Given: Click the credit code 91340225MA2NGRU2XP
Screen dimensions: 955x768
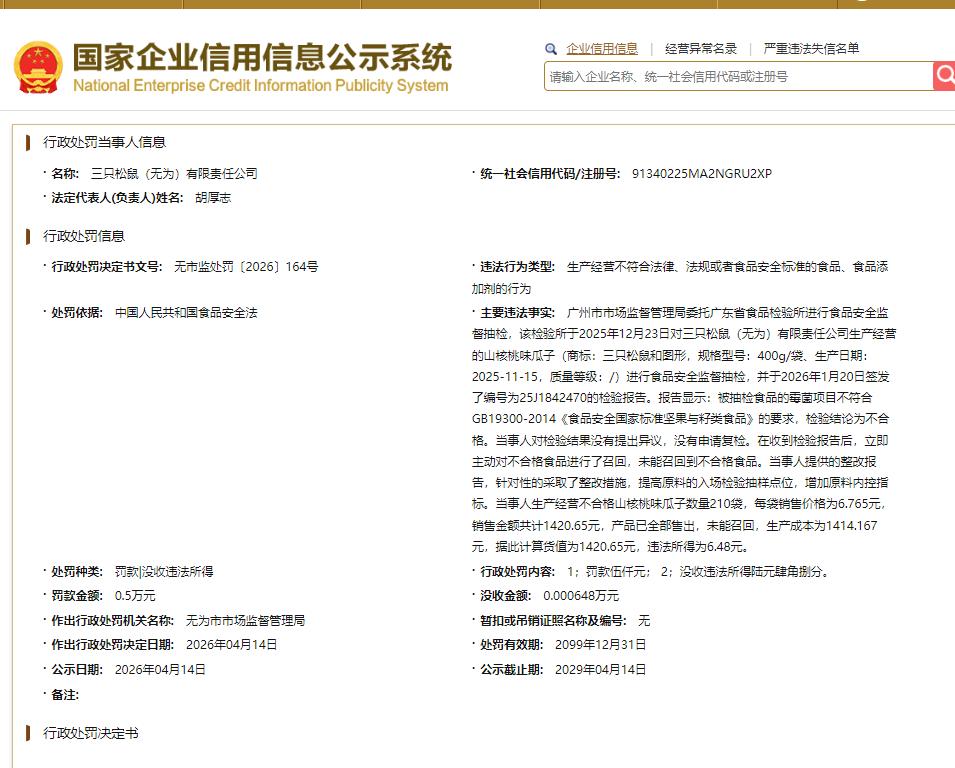Looking at the screenshot, I should tap(702, 174).
